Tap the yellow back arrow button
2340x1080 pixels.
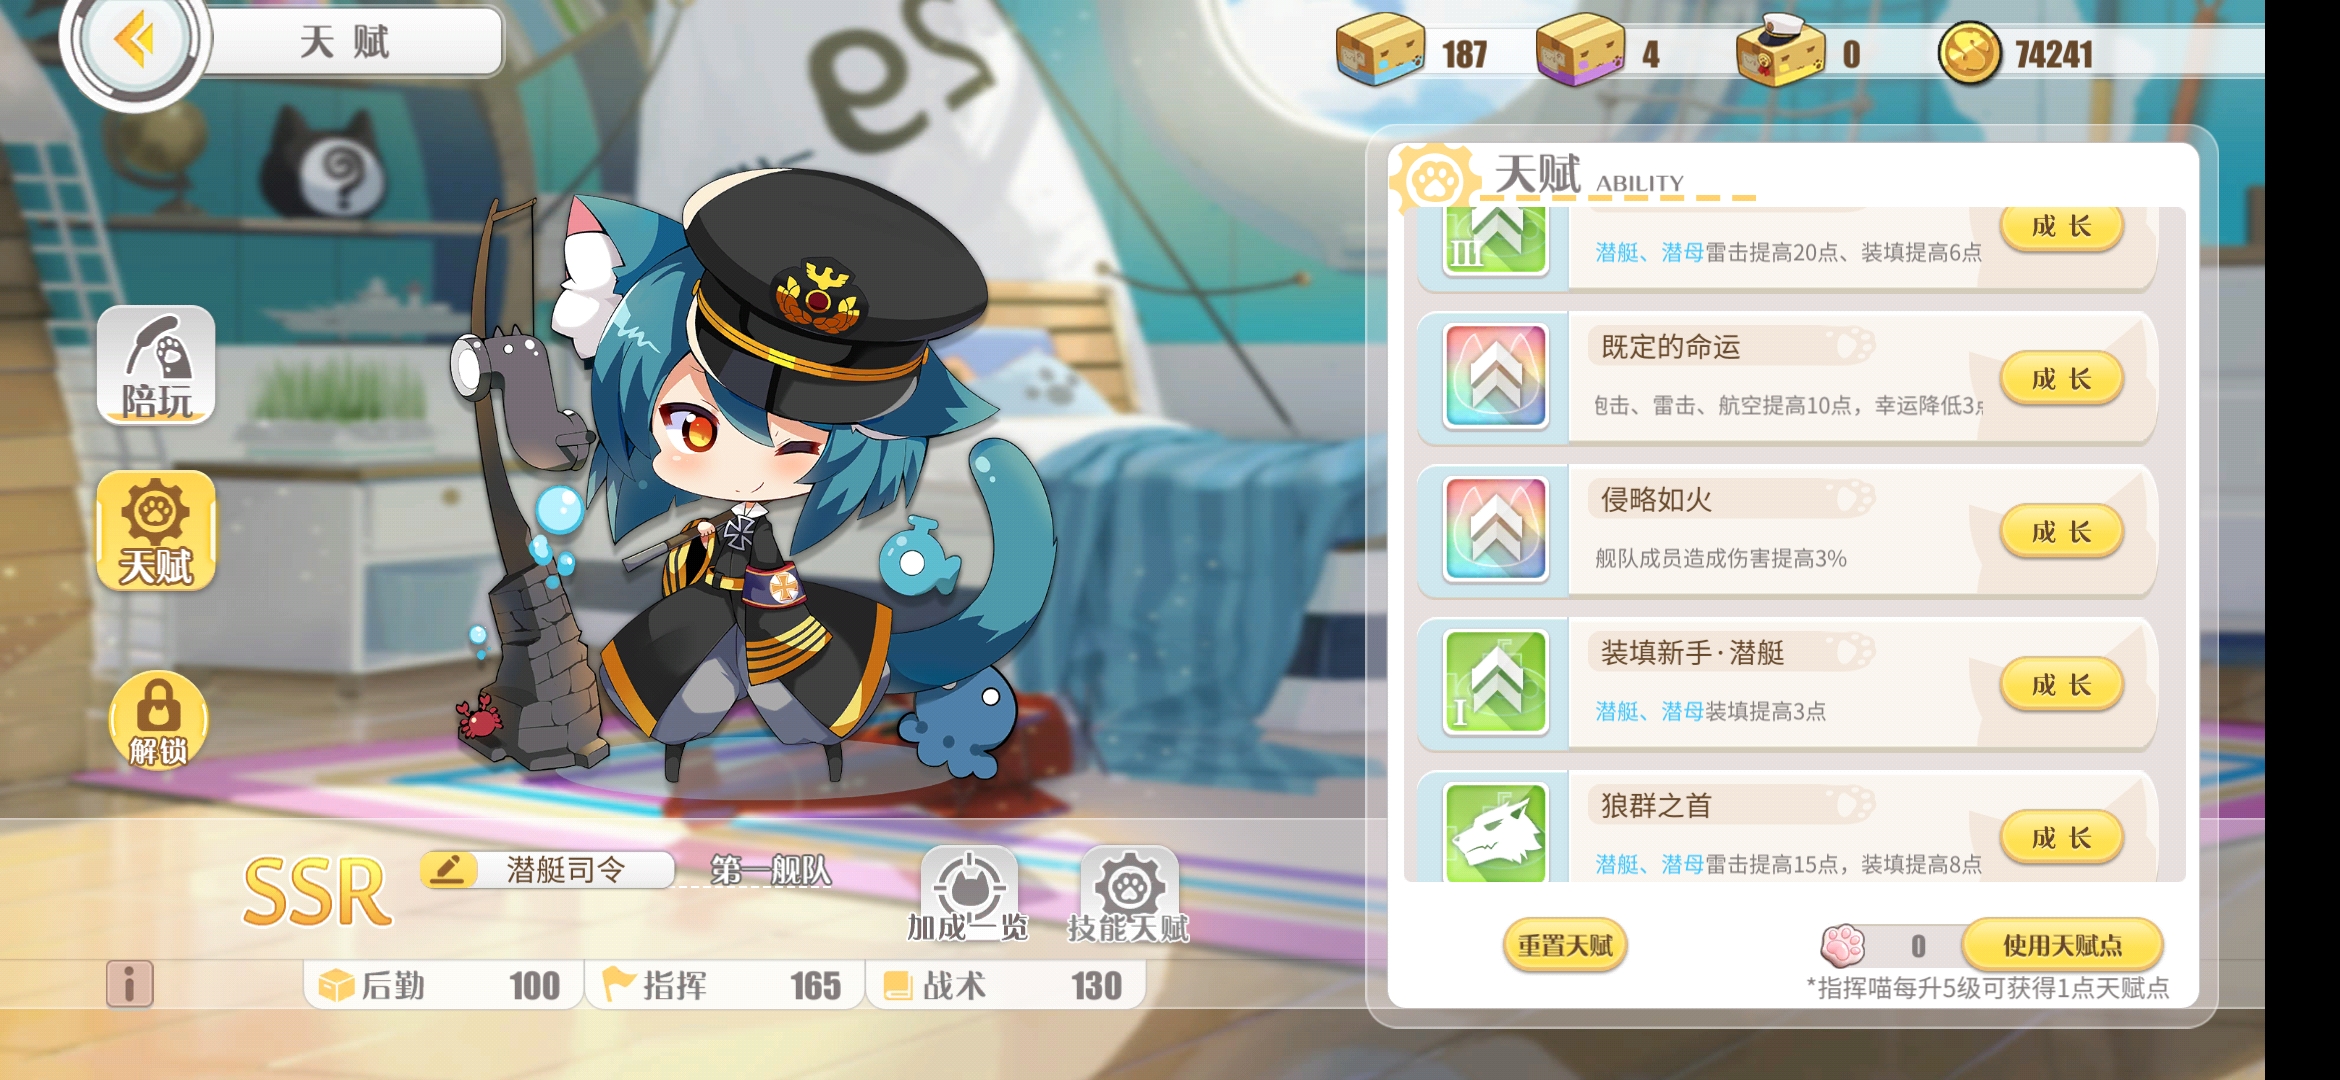[134, 40]
